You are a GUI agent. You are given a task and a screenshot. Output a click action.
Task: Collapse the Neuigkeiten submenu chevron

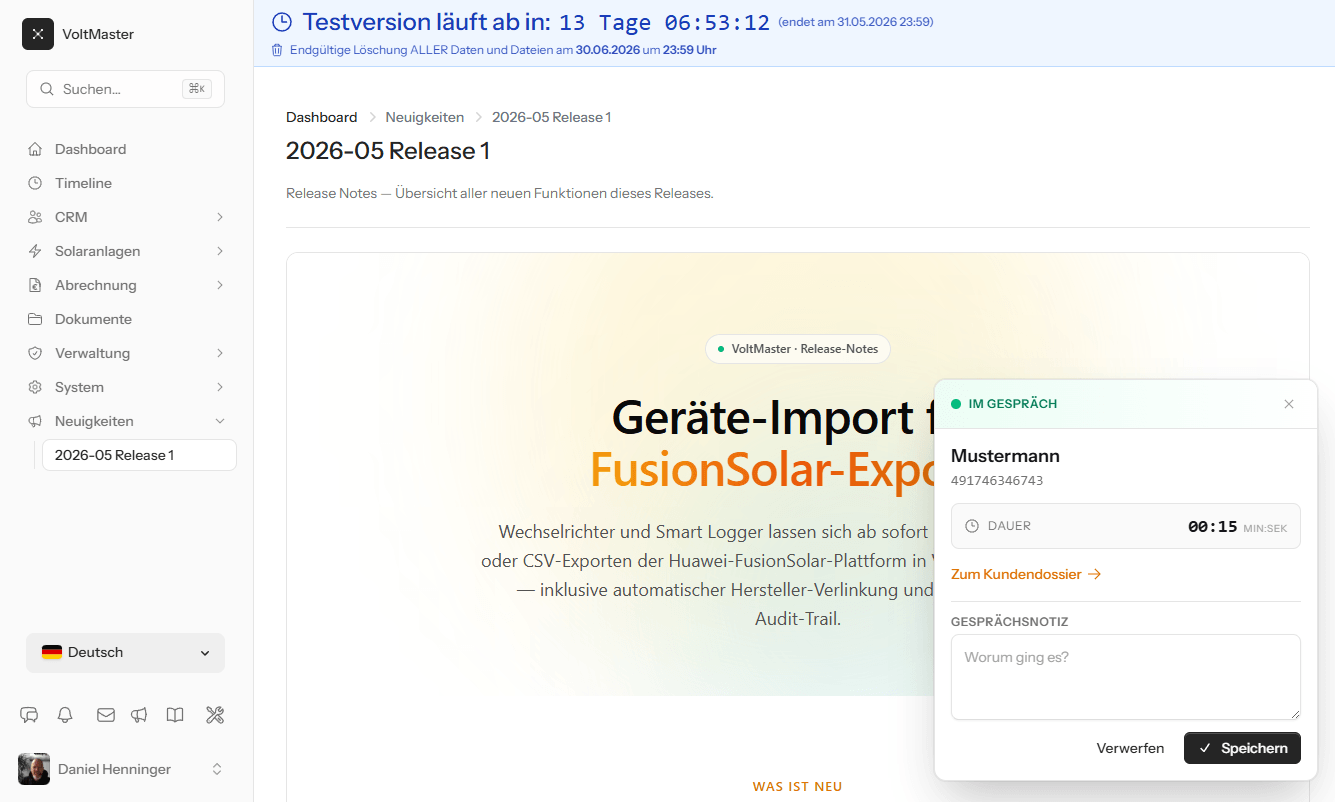[220, 421]
